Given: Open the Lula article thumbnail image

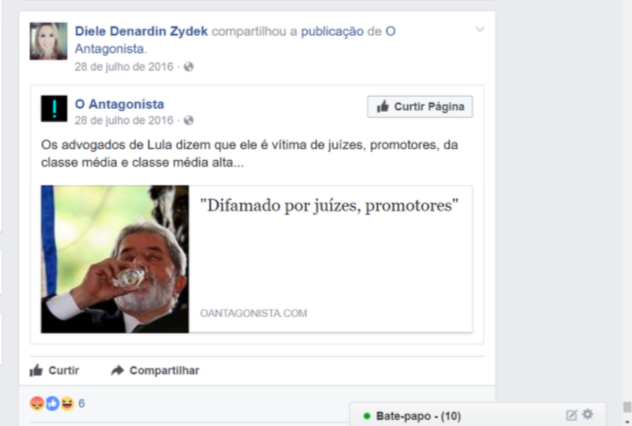Looking at the screenshot, I should [115, 259].
